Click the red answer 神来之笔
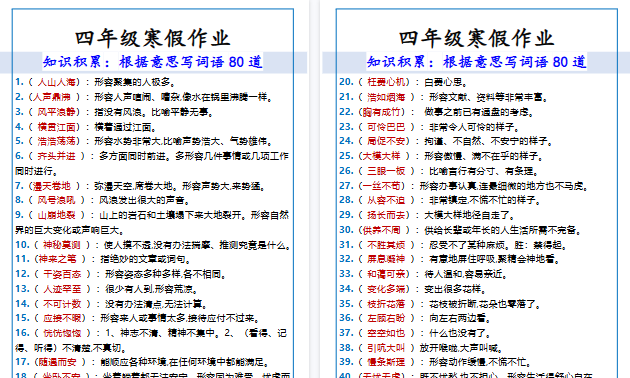The width and height of the screenshot is (630, 378). tap(57, 259)
